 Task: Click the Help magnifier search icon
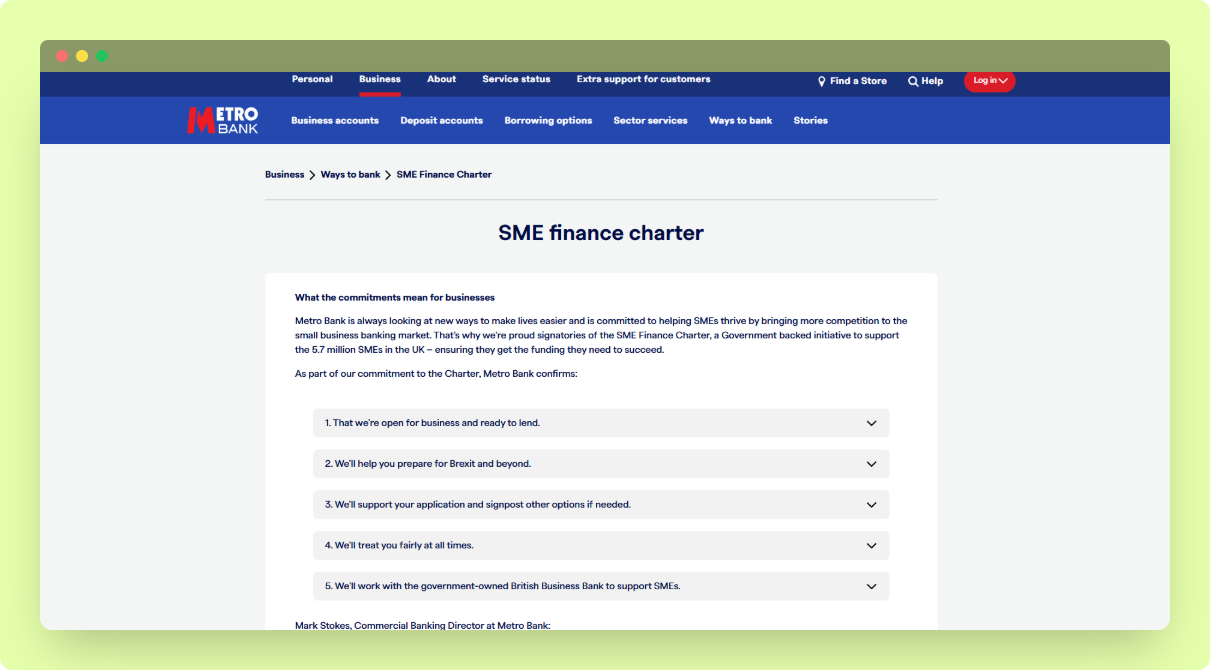click(913, 81)
